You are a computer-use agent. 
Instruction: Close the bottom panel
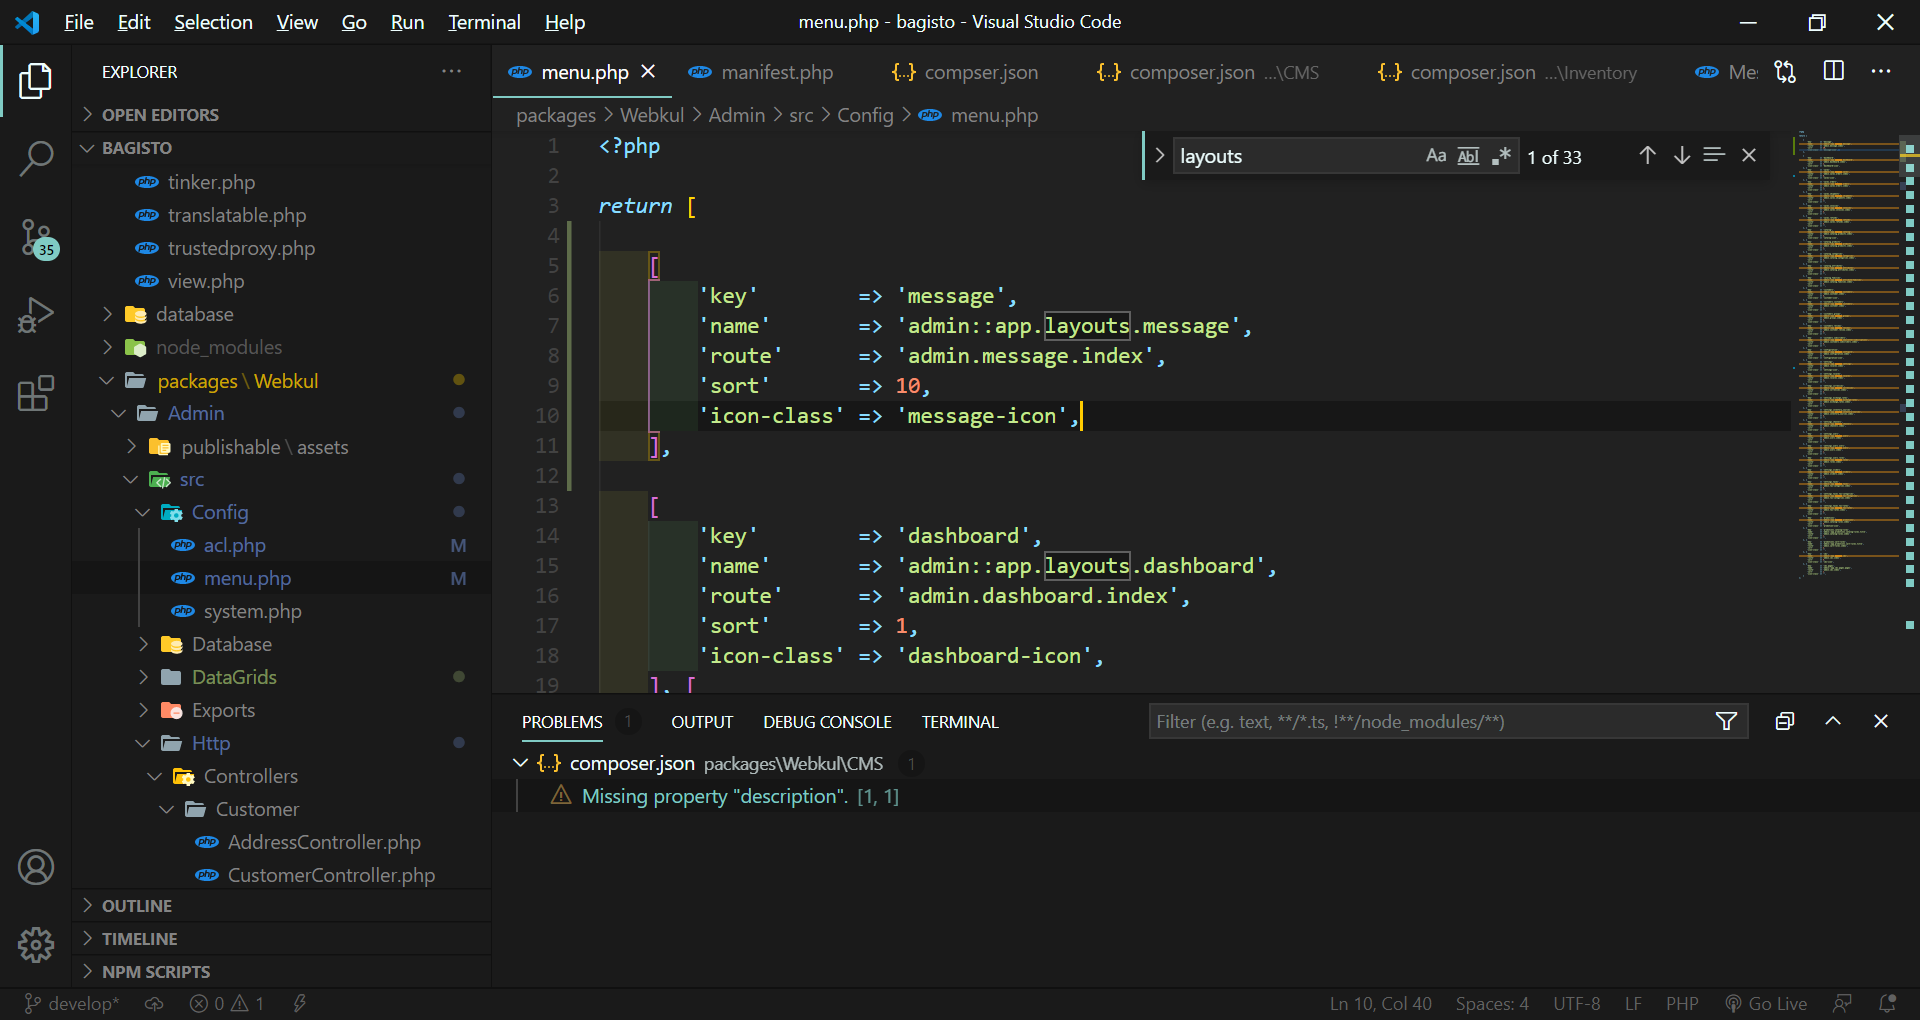click(1881, 721)
